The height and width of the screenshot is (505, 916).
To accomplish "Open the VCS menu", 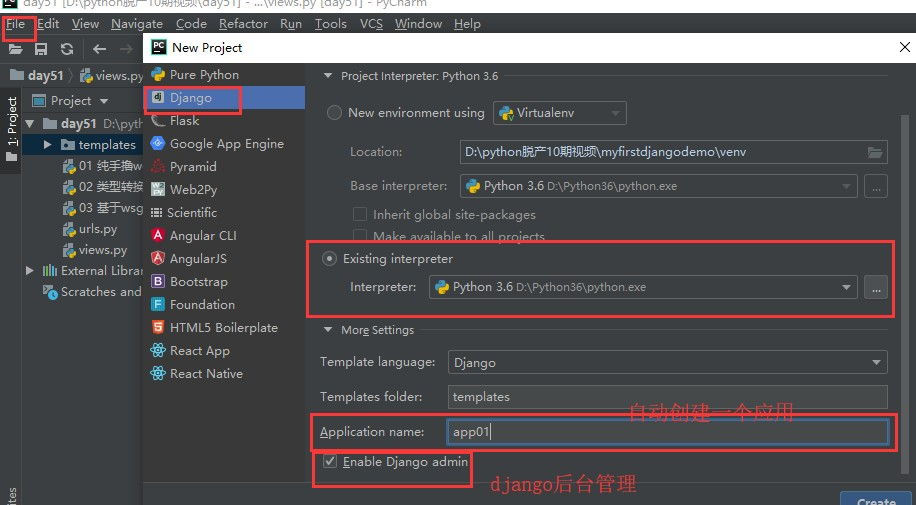I will 372,24.
